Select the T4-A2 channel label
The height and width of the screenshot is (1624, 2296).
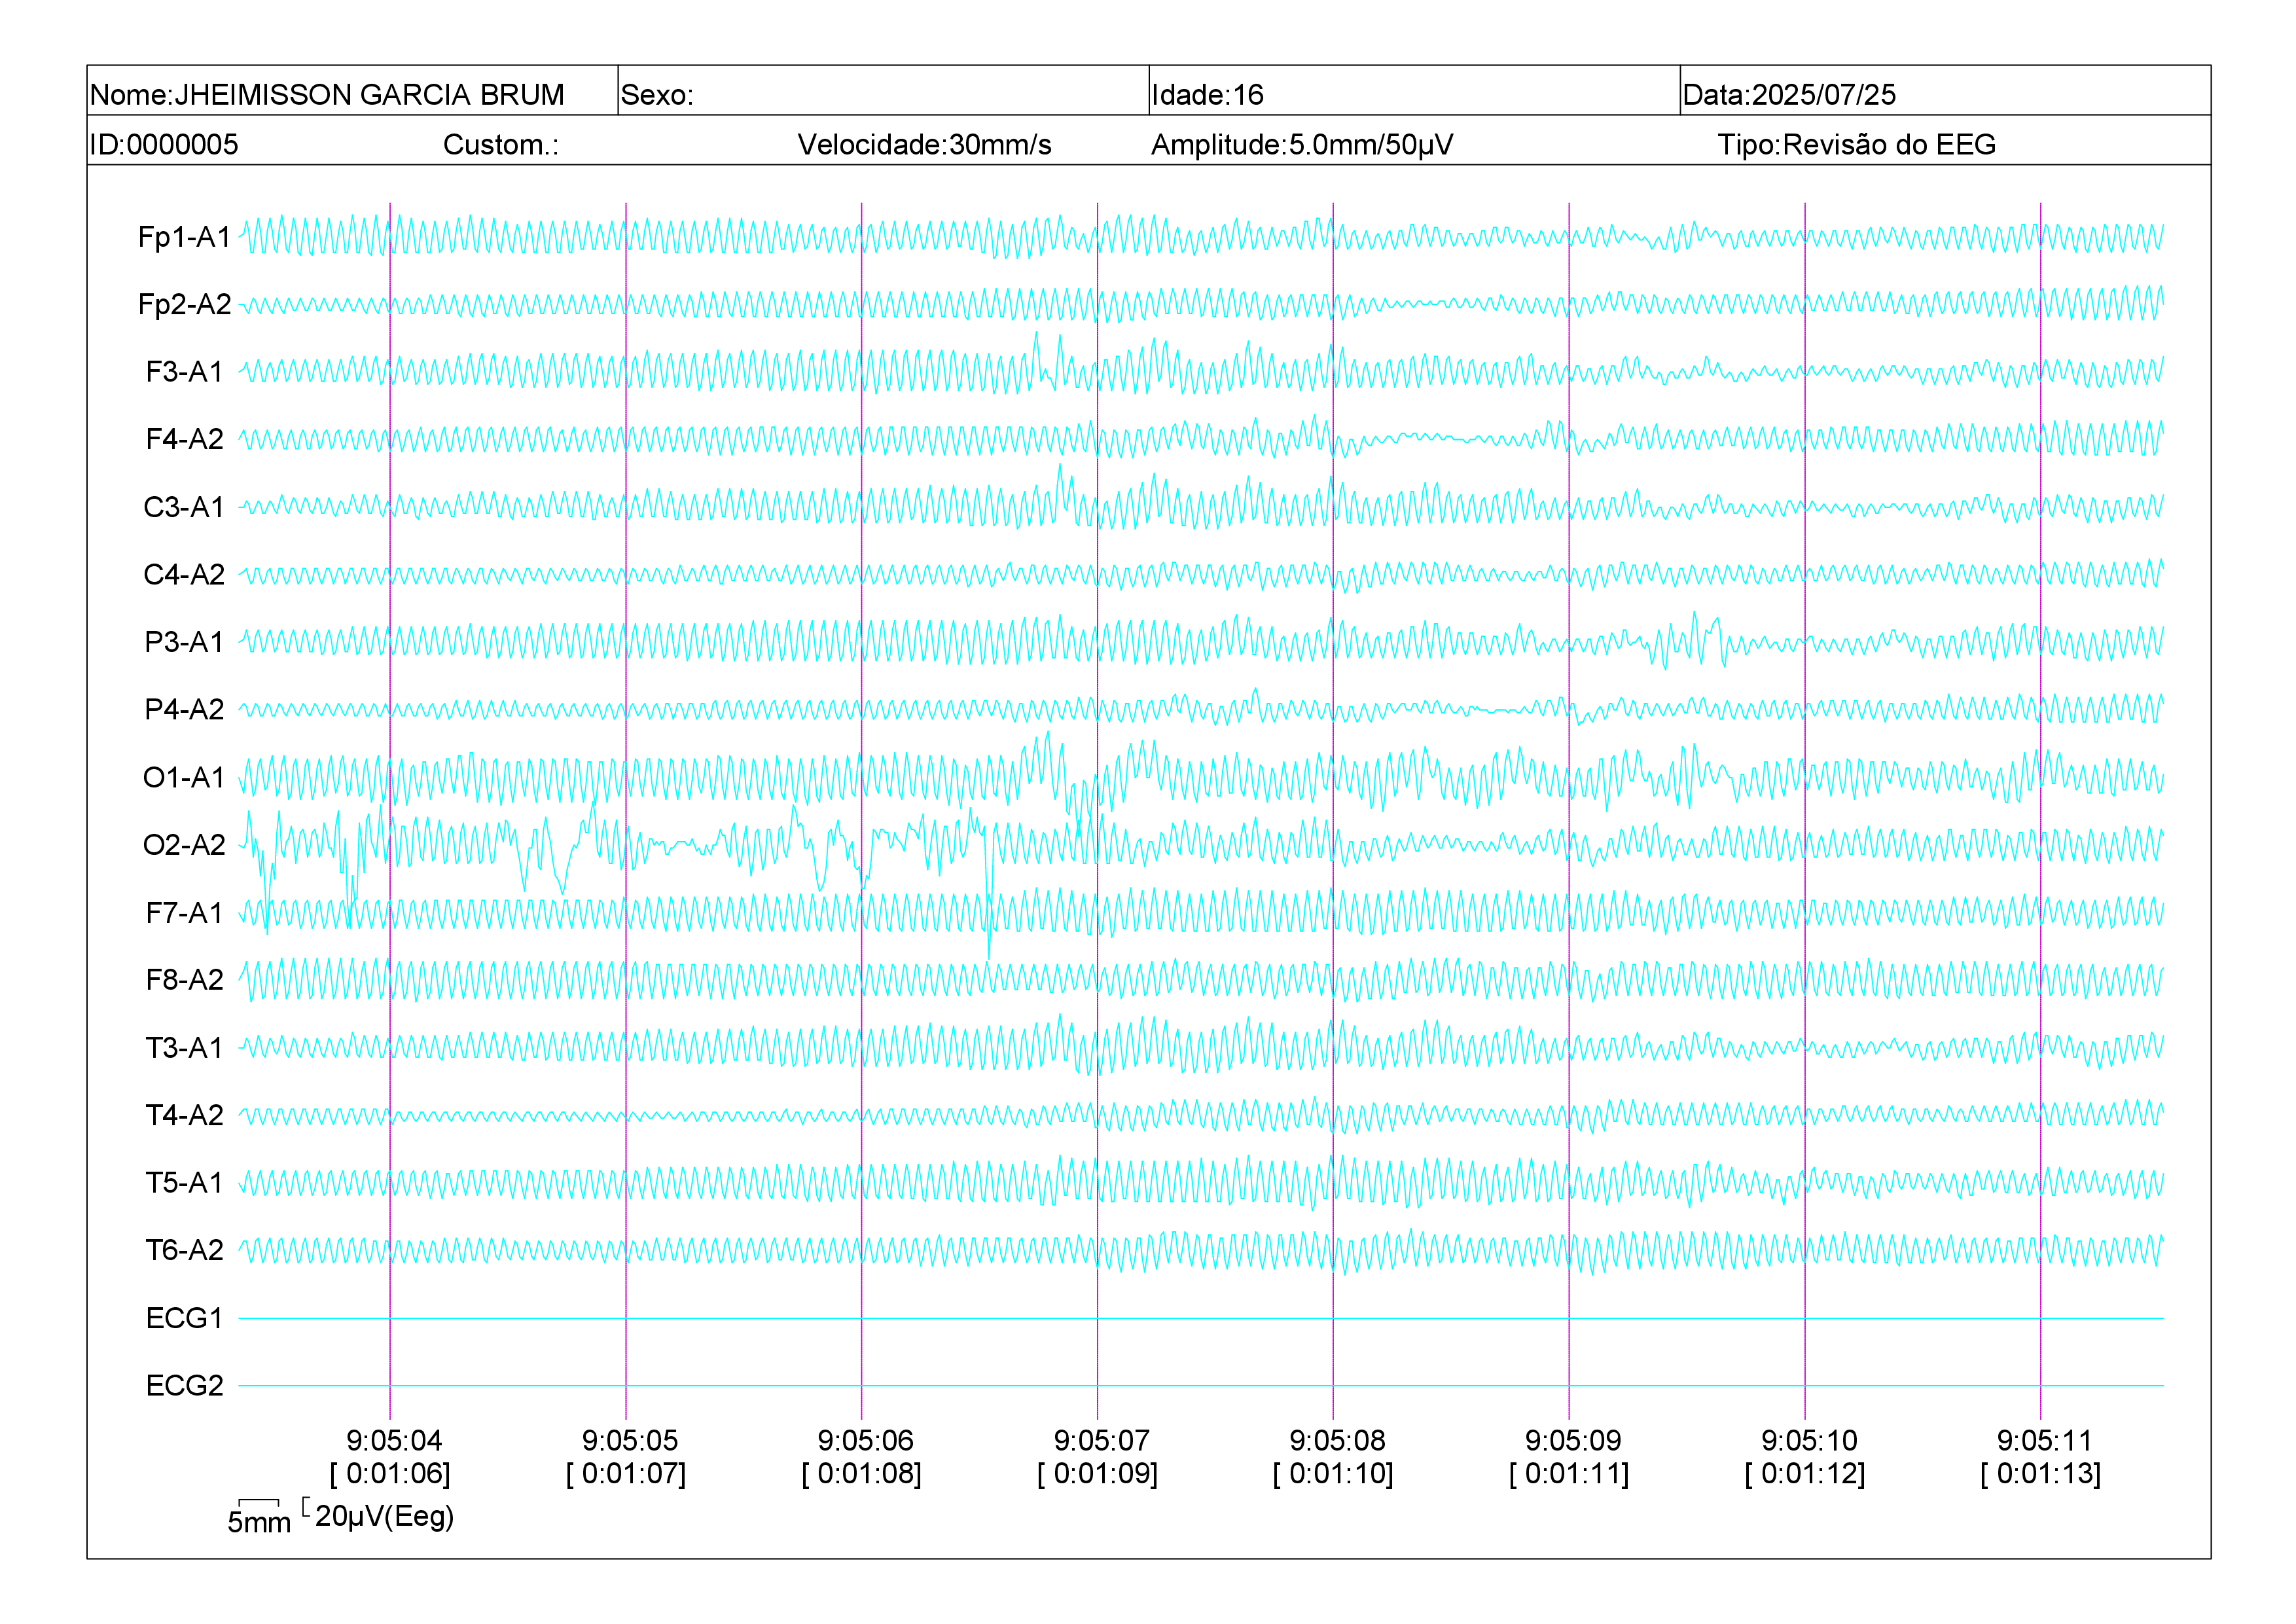click(x=185, y=1115)
